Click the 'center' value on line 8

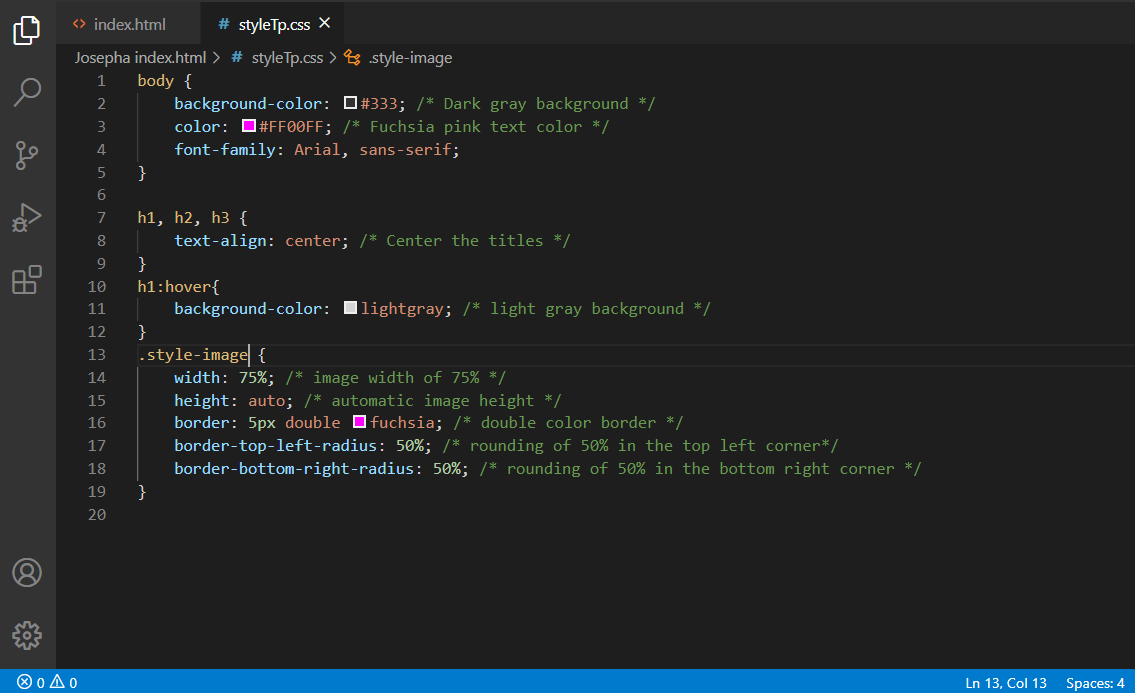click(313, 241)
